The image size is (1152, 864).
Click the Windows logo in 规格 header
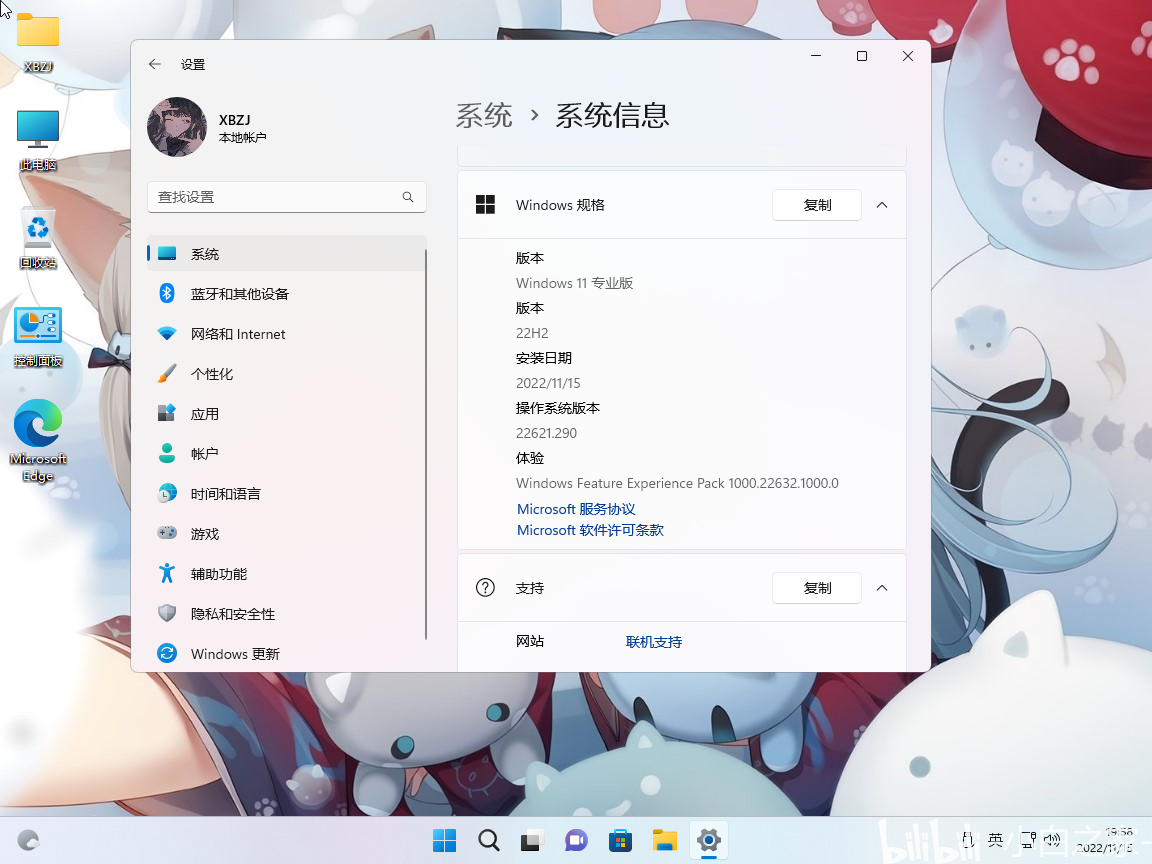coord(486,204)
